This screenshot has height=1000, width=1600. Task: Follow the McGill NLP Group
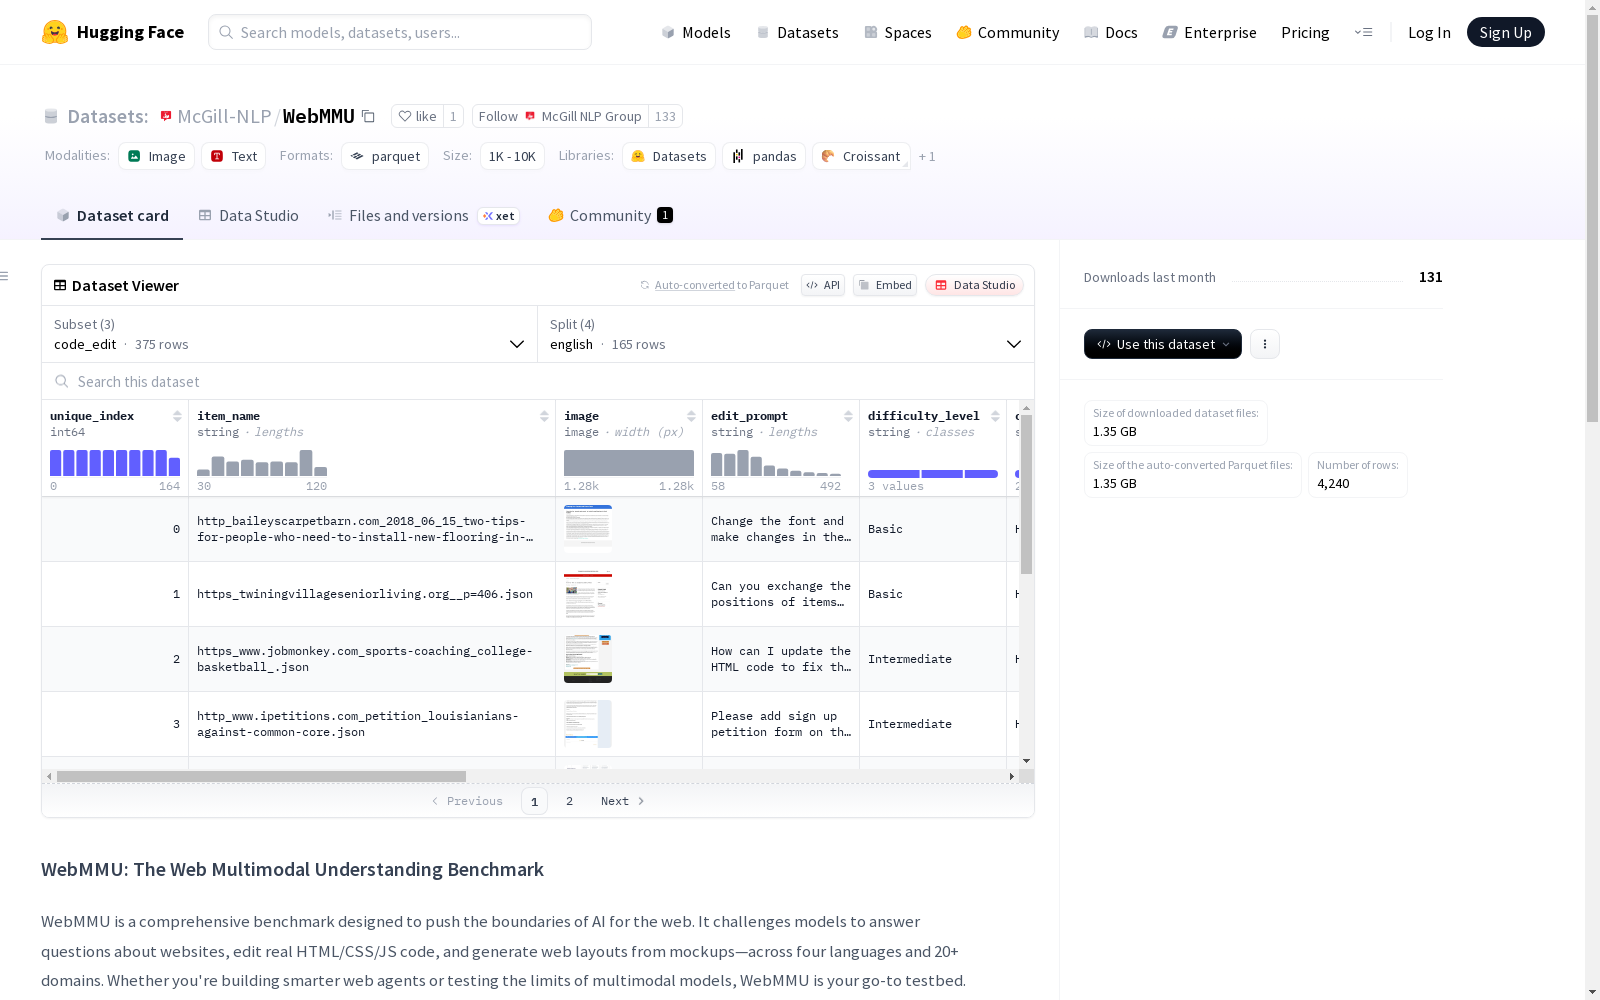560,116
